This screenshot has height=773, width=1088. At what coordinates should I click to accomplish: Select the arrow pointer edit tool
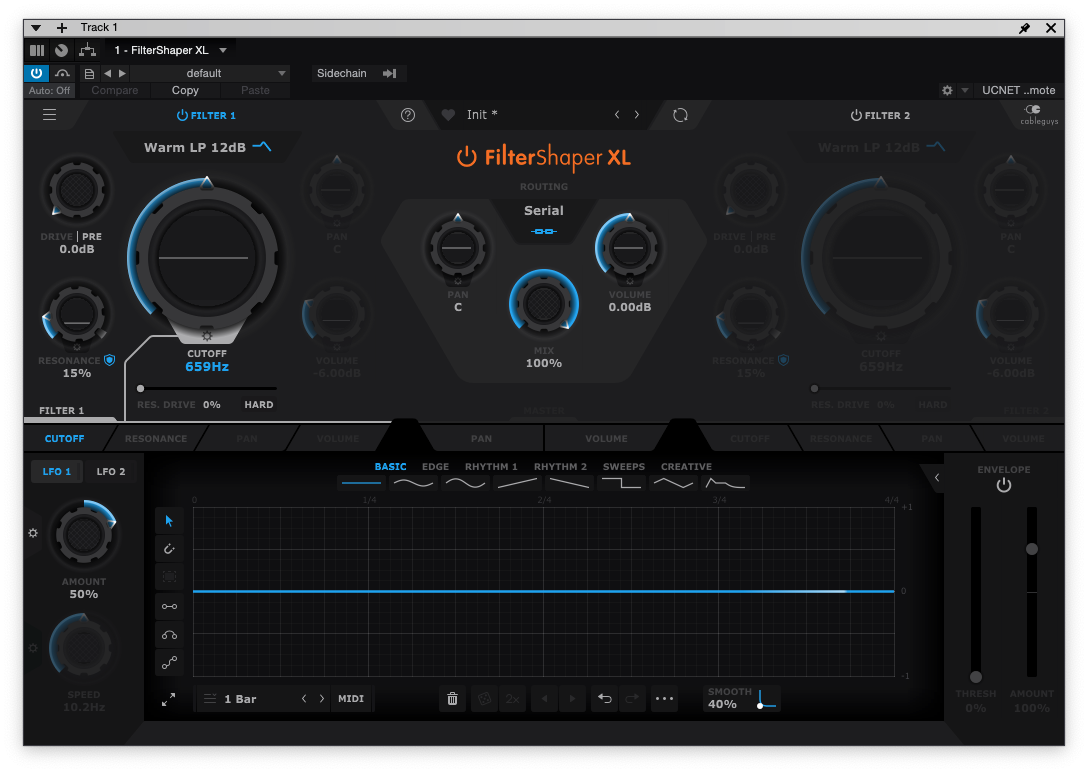click(169, 520)
